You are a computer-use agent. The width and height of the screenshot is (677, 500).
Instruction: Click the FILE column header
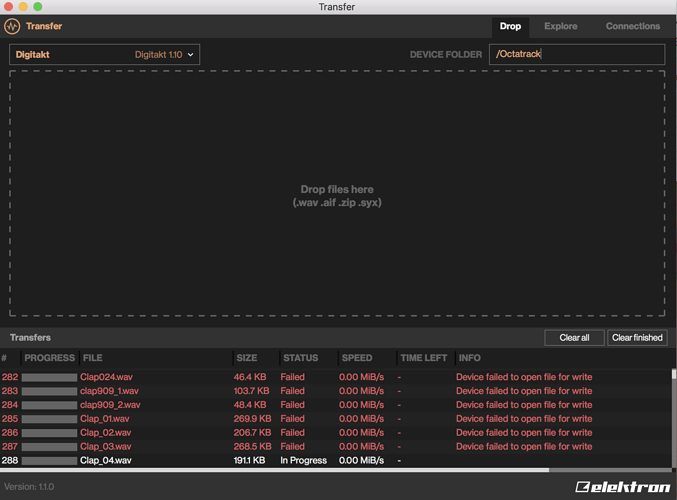92,358
